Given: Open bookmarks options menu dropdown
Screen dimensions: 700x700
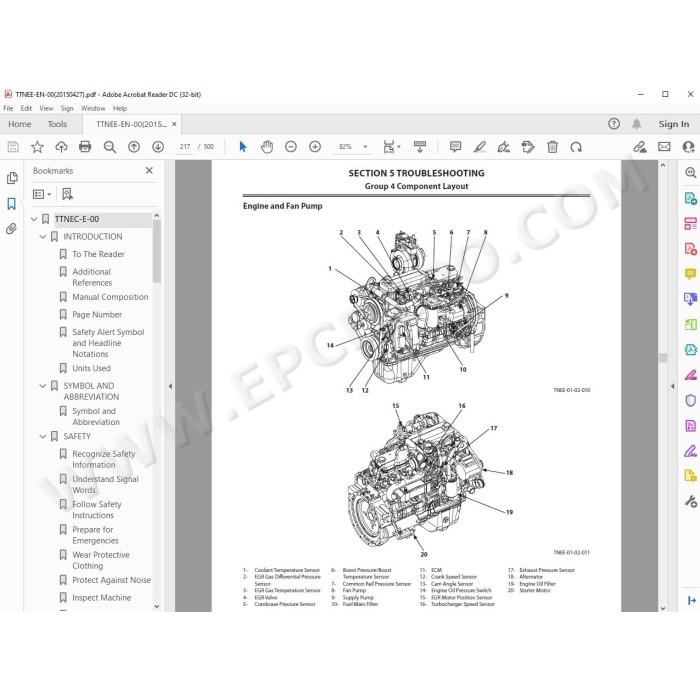Looking at the screenshot, I should click(42, 194).
